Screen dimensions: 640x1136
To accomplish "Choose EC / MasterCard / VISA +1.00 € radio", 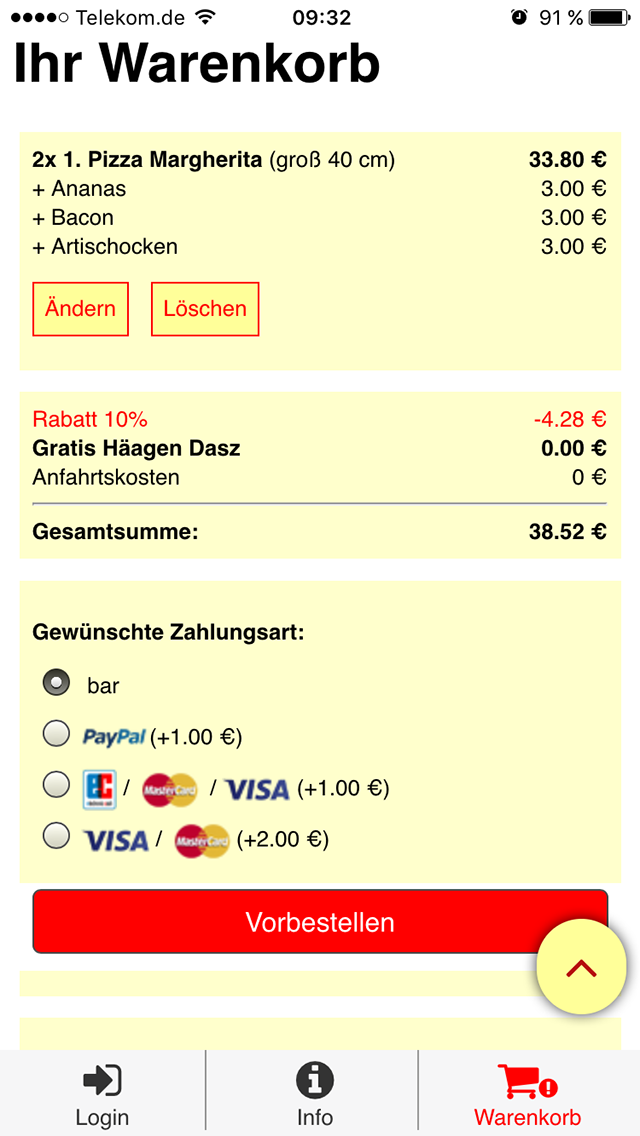I will [57, 785].
